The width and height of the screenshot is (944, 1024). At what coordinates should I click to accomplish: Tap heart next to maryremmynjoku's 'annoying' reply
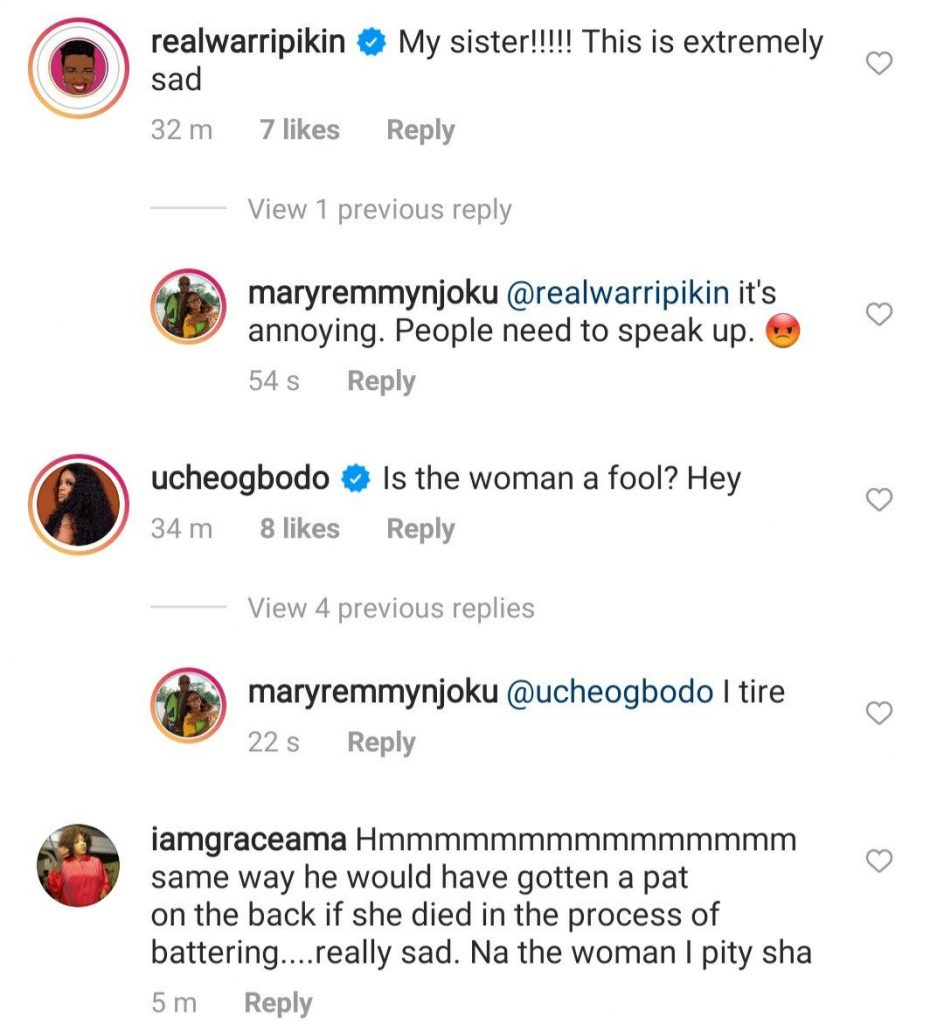878,315
